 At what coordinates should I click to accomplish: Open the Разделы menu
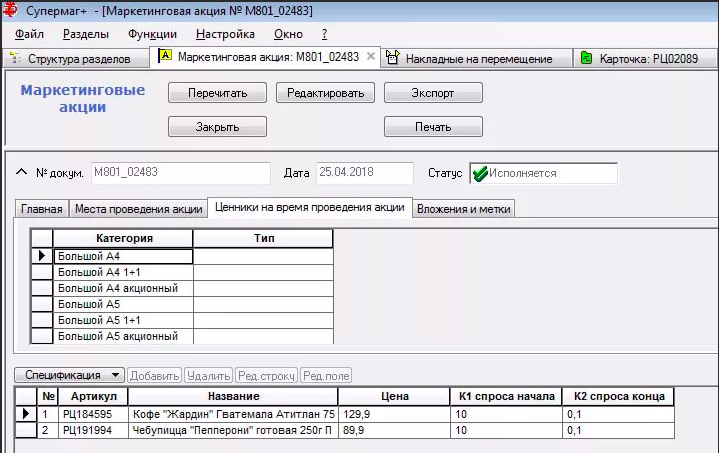coord(86,34)
